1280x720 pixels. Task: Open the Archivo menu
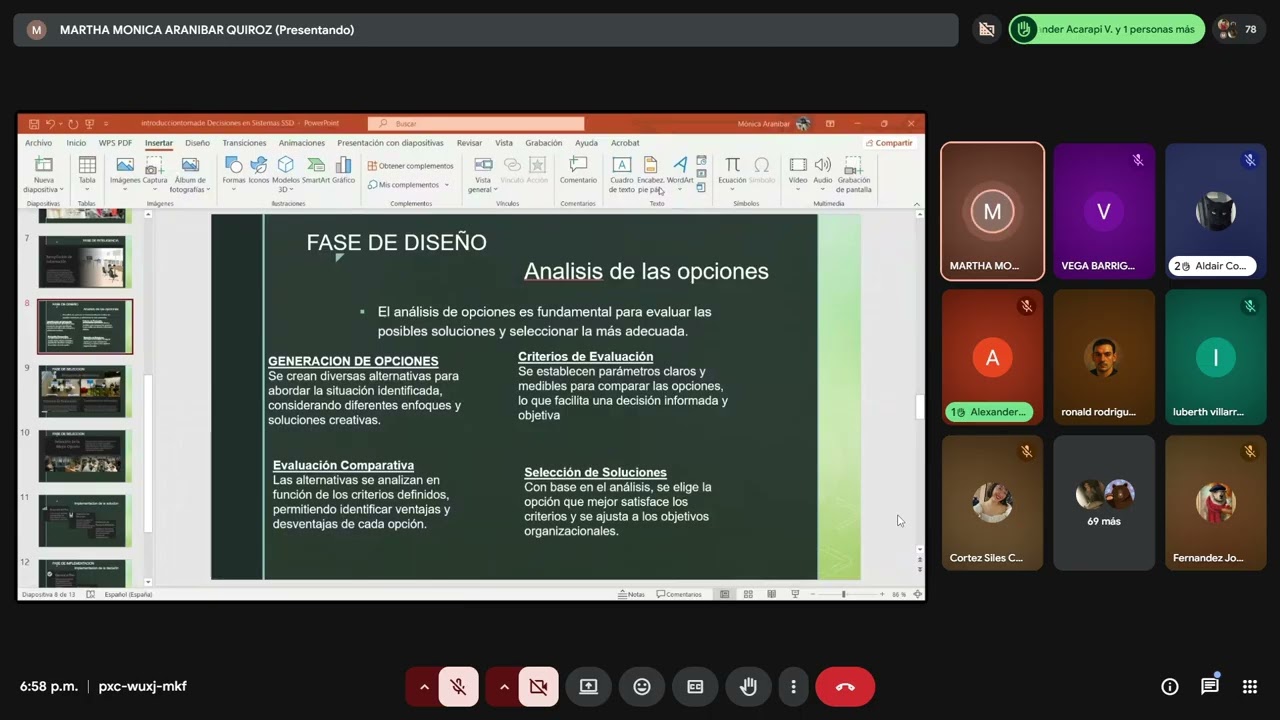point(38,143)
